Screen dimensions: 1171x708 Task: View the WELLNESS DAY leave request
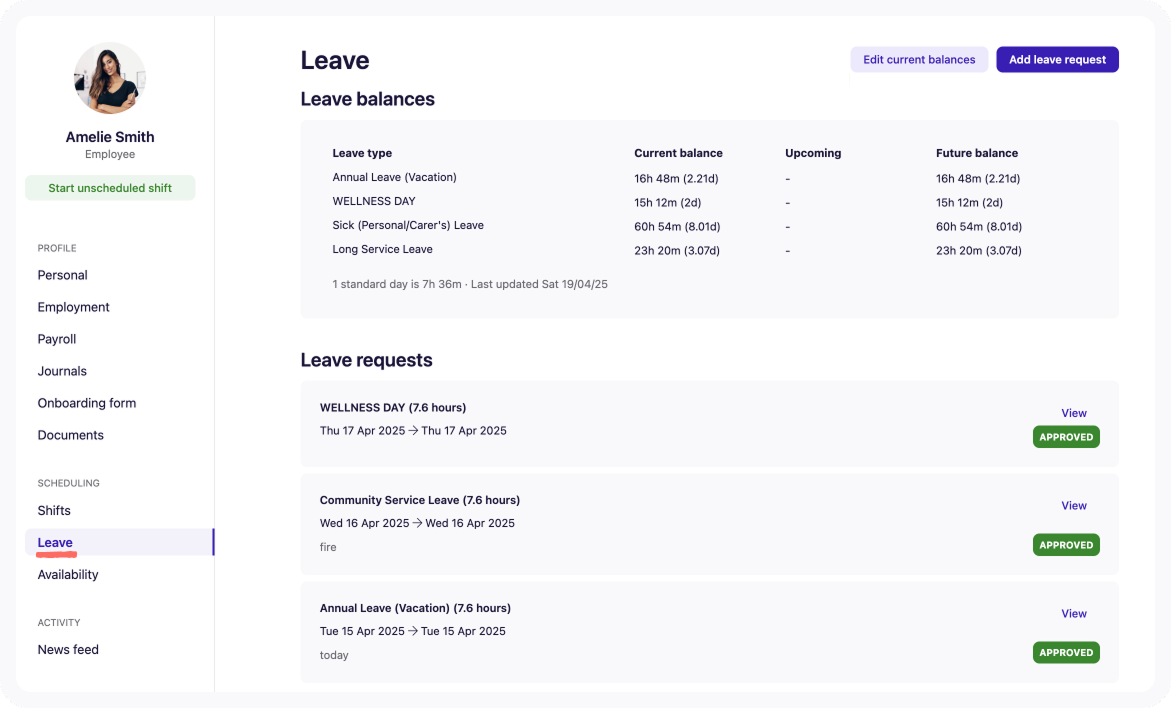1073,413
